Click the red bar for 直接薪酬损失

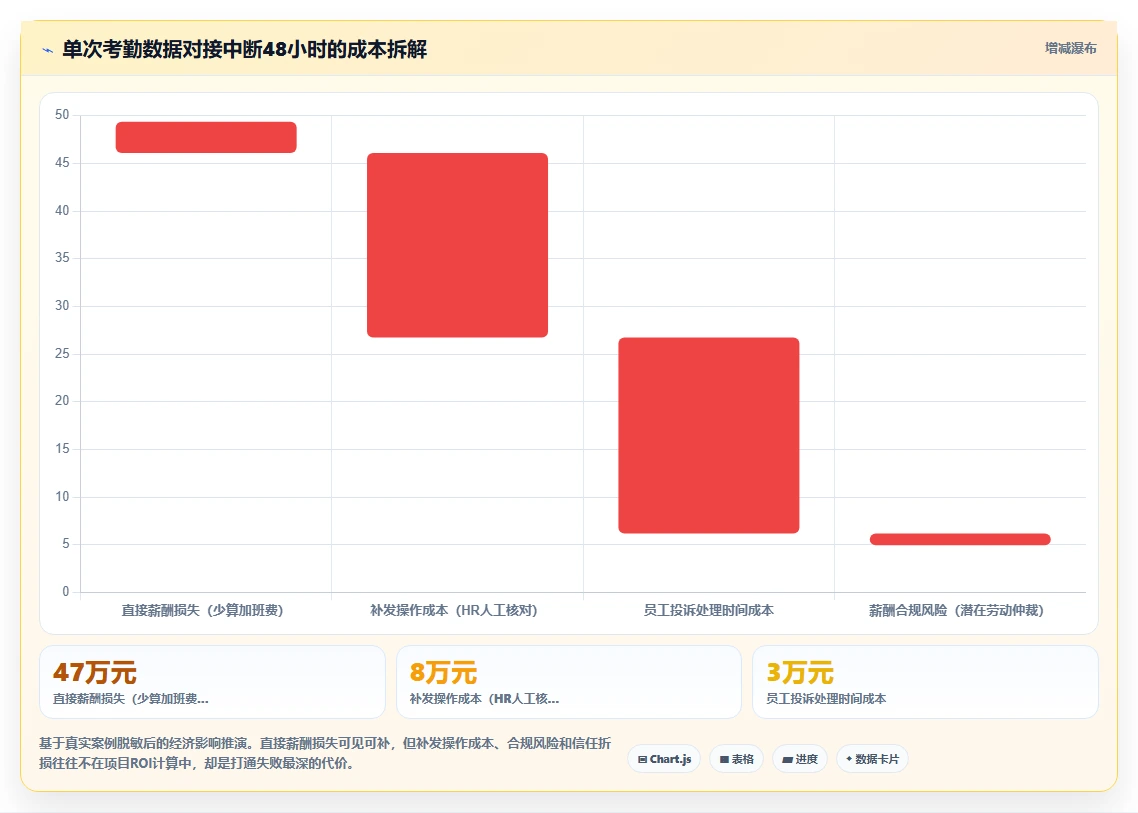[x=206, y=137]
